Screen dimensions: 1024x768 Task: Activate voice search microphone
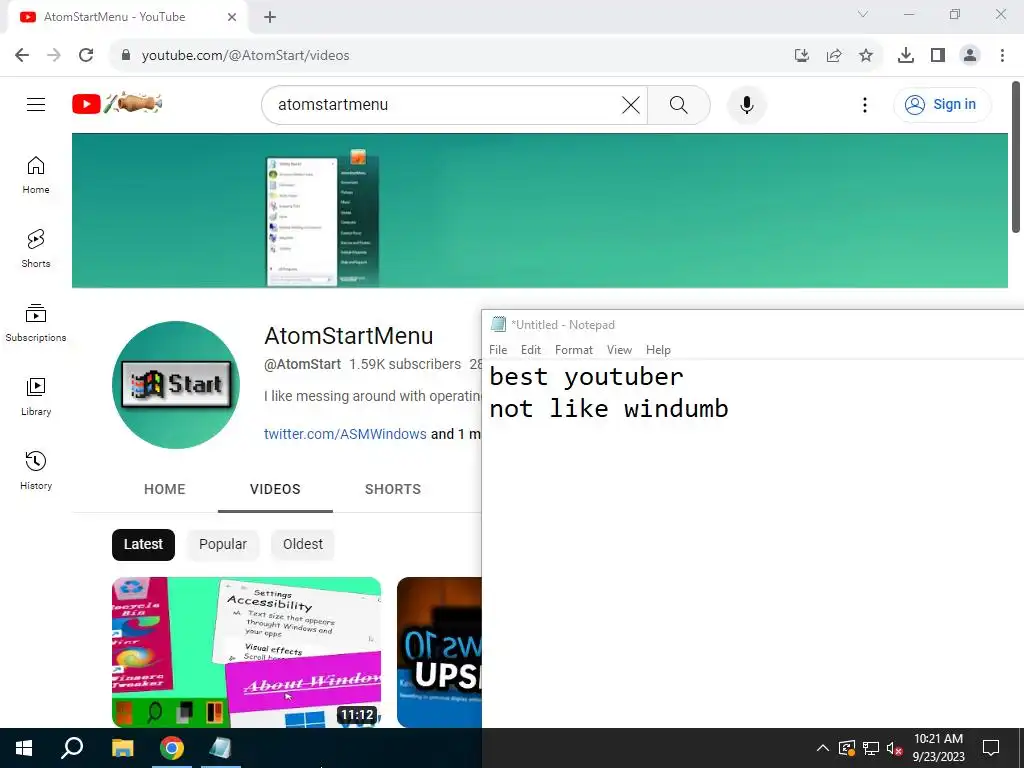[x=746, y=104]
